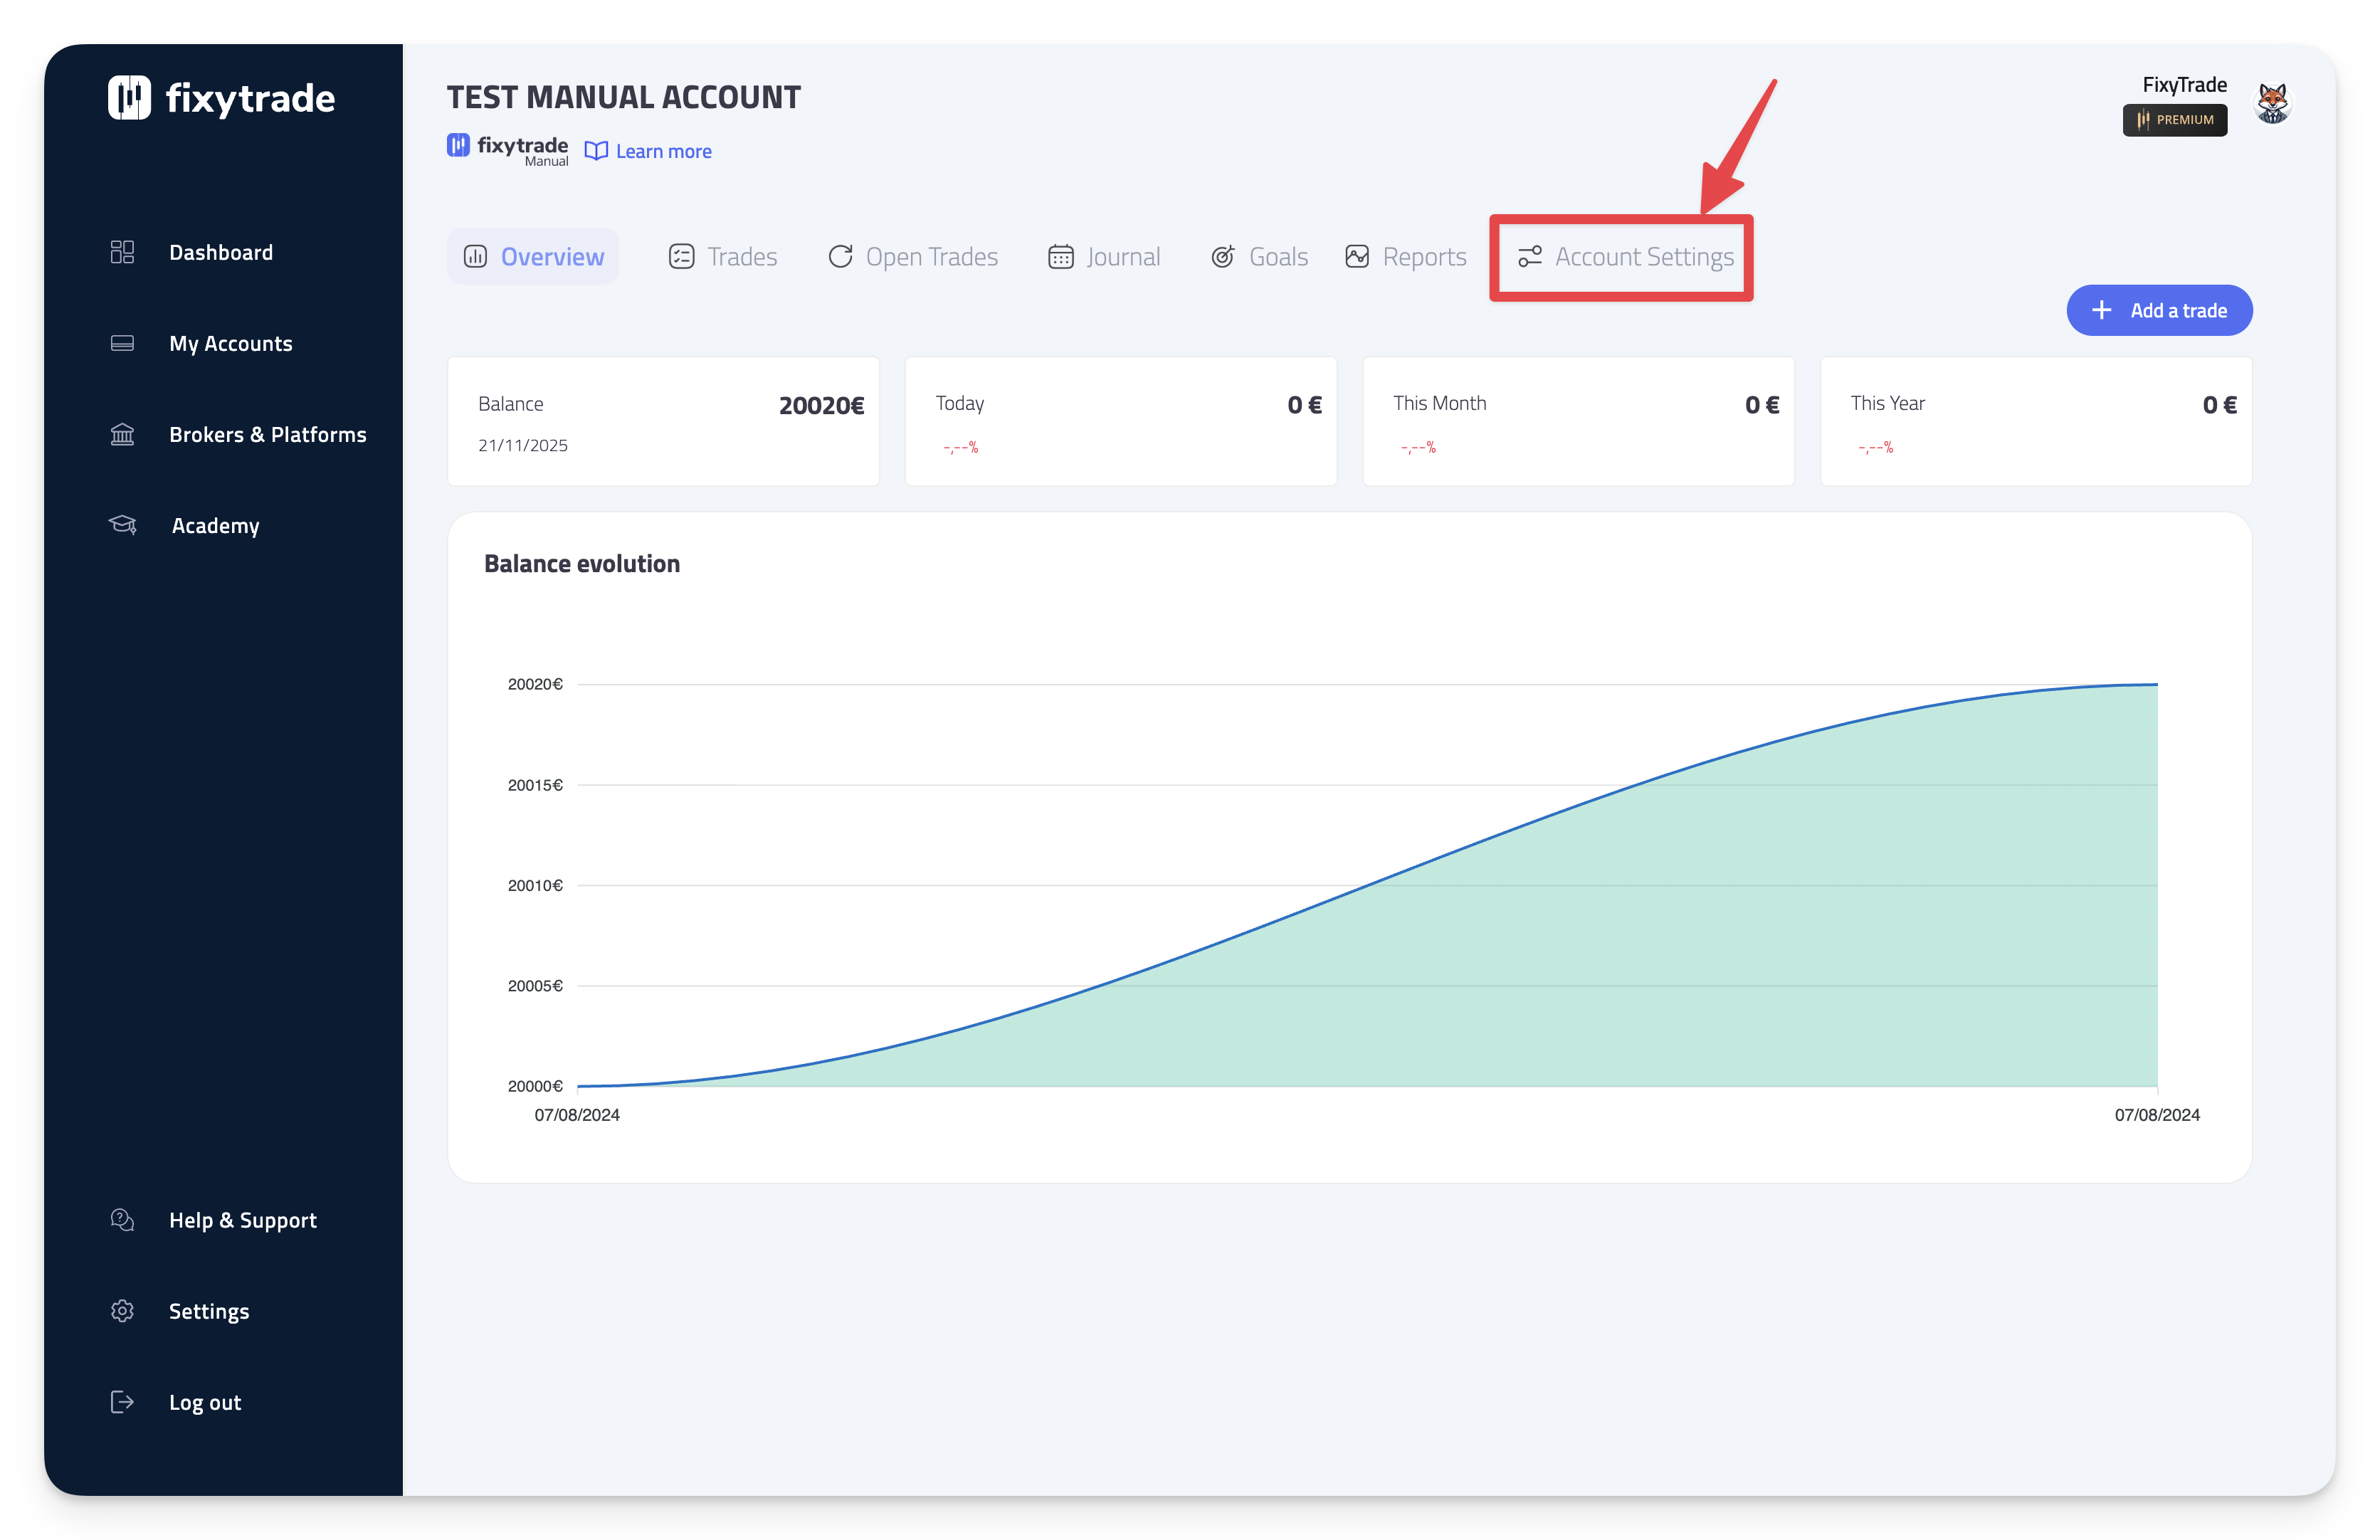Click the Brokers & Platforms bank icon

point(122,434)
